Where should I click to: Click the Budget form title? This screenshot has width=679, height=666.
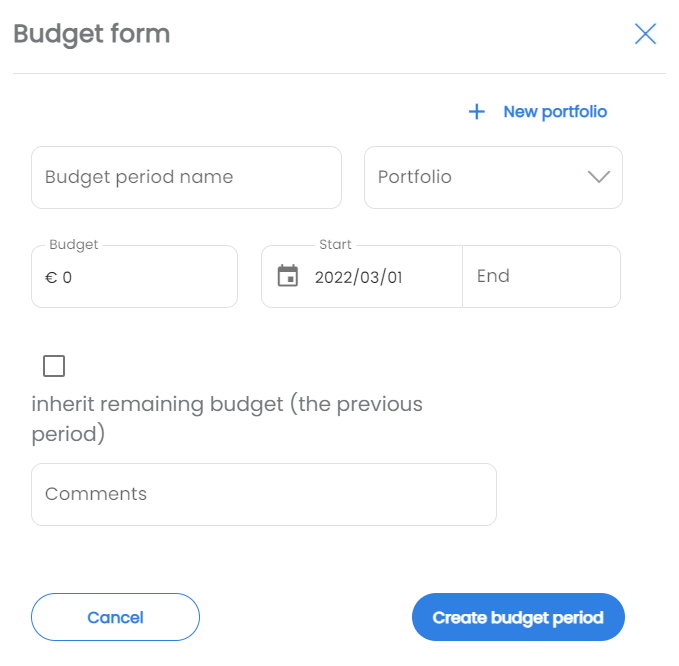click(x=92, y=34)
